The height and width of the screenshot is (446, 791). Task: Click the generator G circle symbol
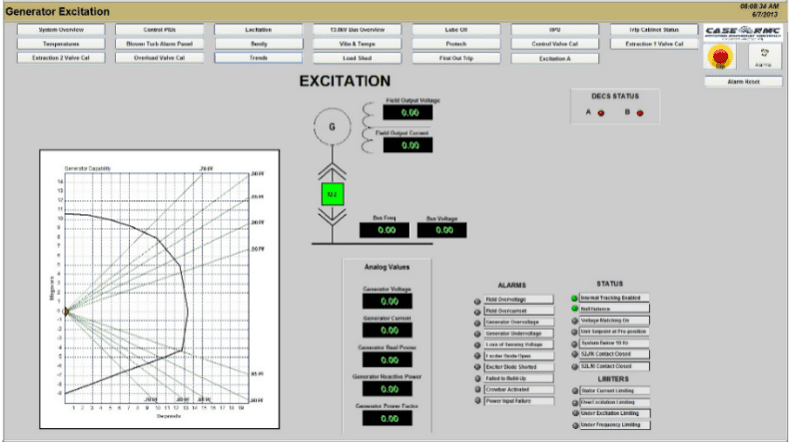click(332, 126)
